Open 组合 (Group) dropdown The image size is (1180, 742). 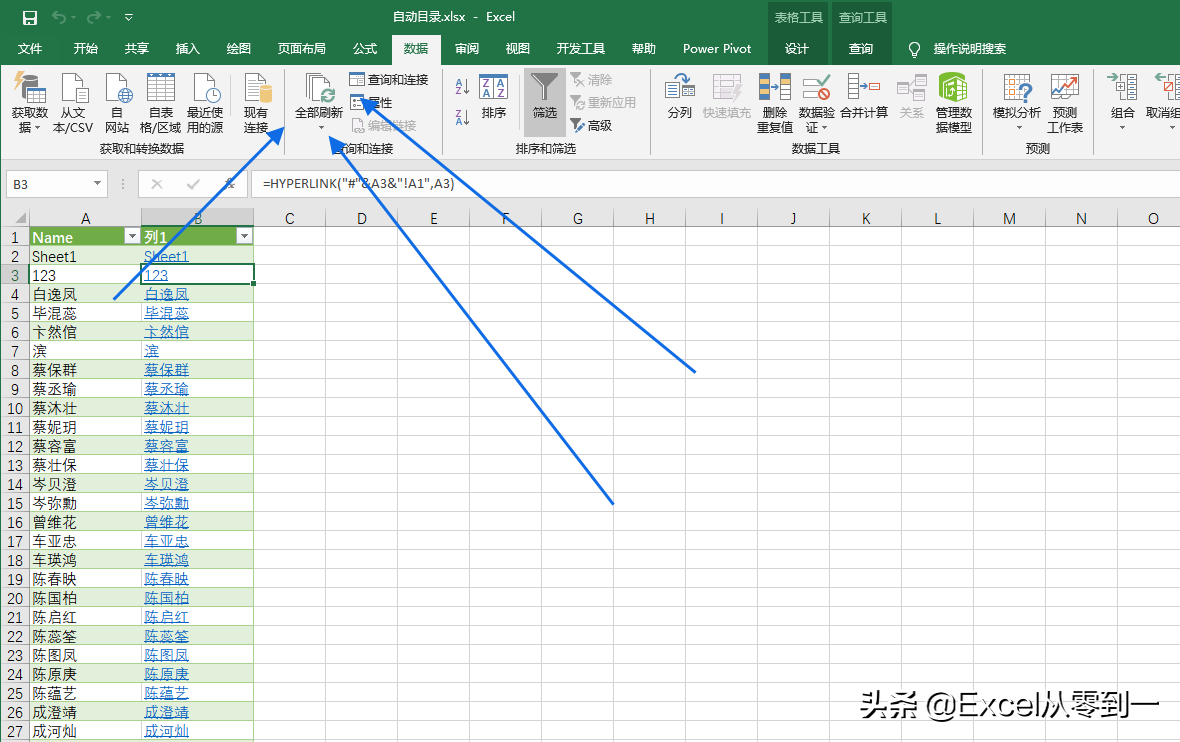pyautogui.click(x=1122, y=102)
